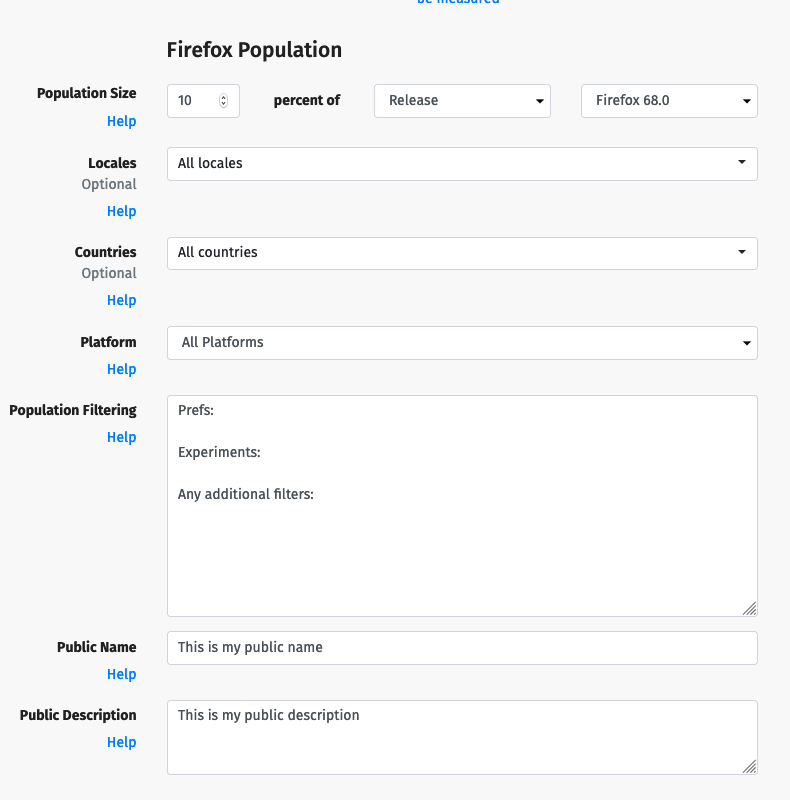The image size is (790, 800).
Task: Click the Public Description textarea resize handle
Action: click(x=749, y=766)
